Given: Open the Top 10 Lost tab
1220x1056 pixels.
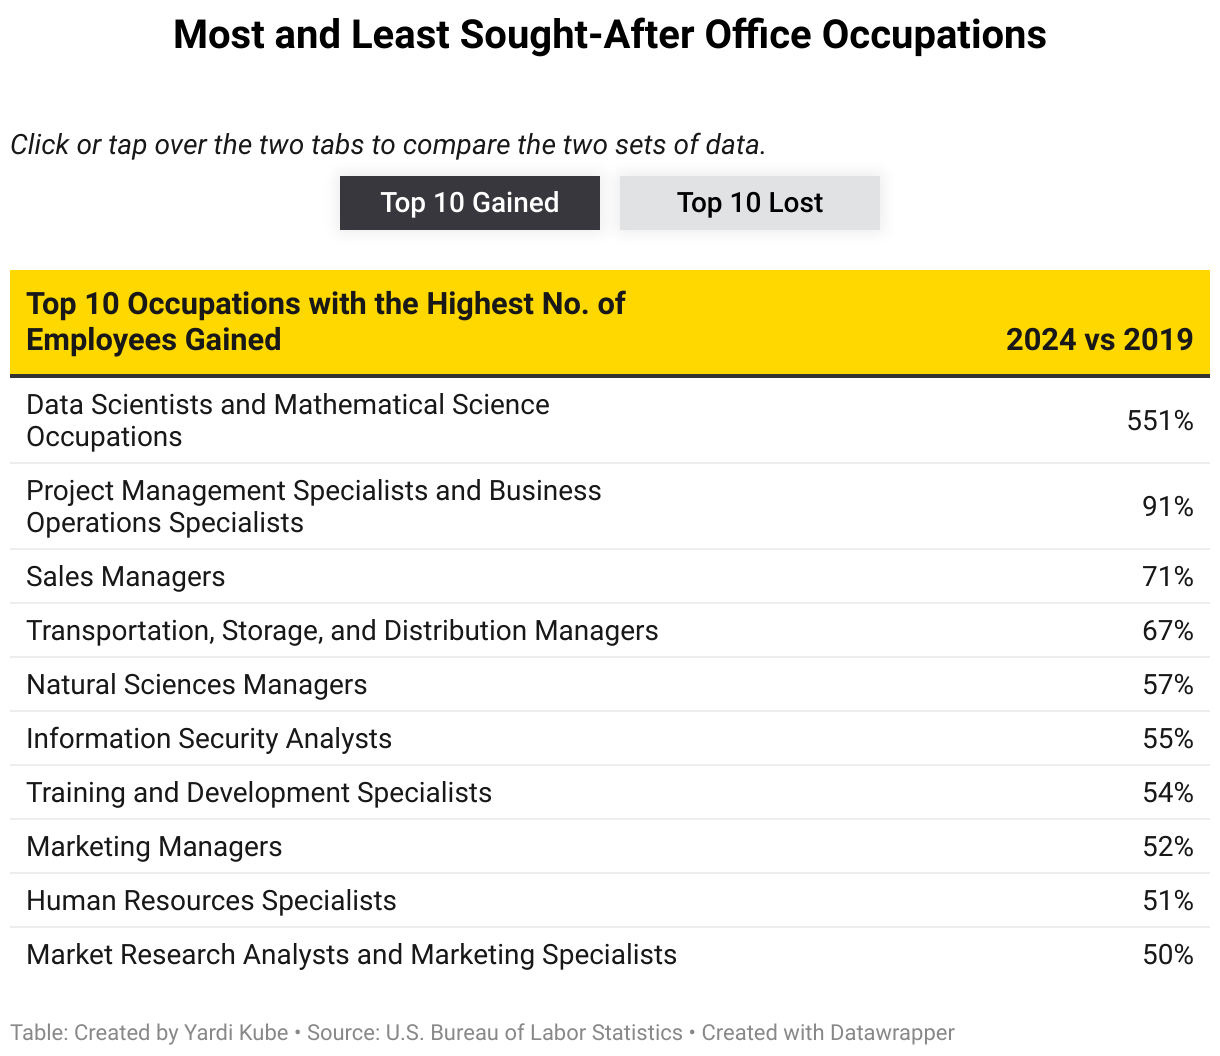Looking at the screenshot, I should 749,203.
